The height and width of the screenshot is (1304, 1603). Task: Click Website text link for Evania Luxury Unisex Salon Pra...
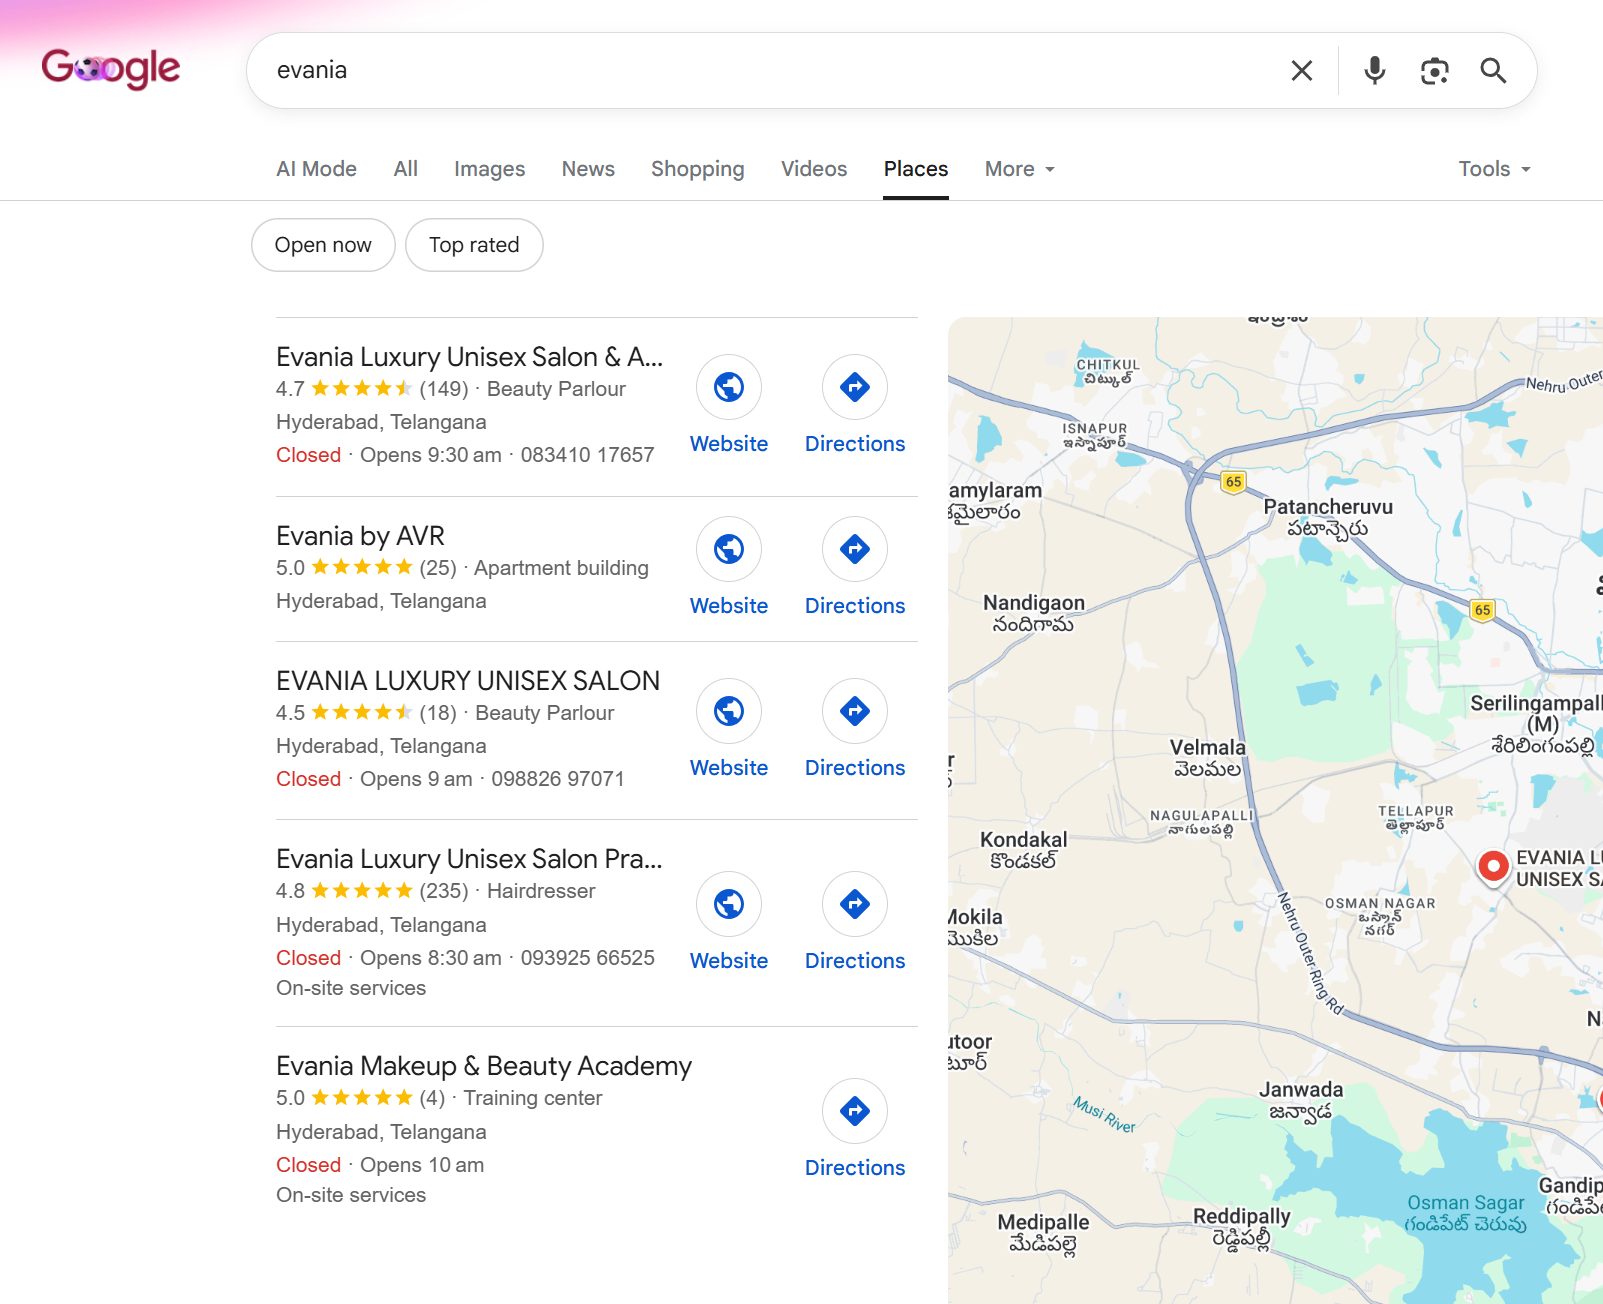[x=729, y=961]
